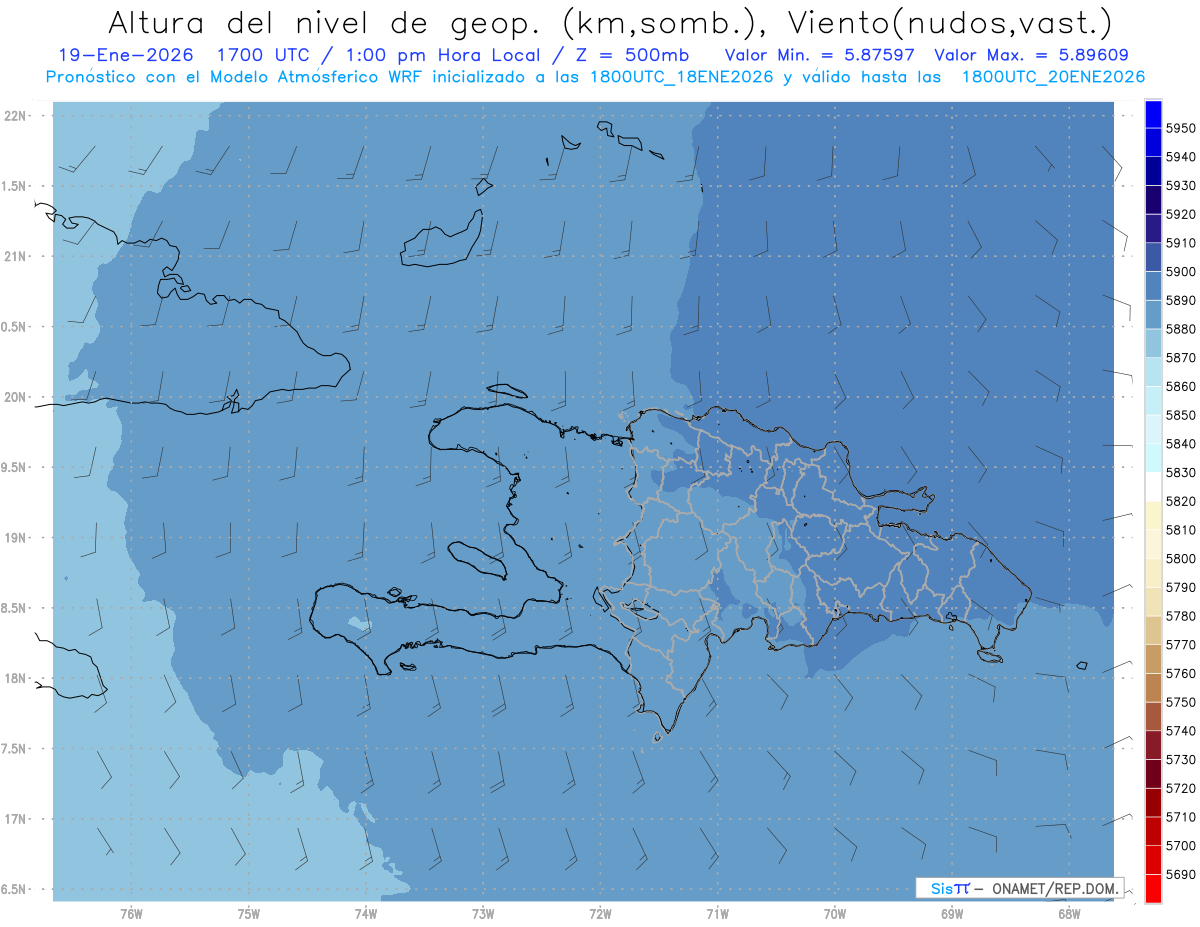This screenshot has height=927, width=1200.
Task: Click the '5850' legend value
Action: click(1181, 415)
